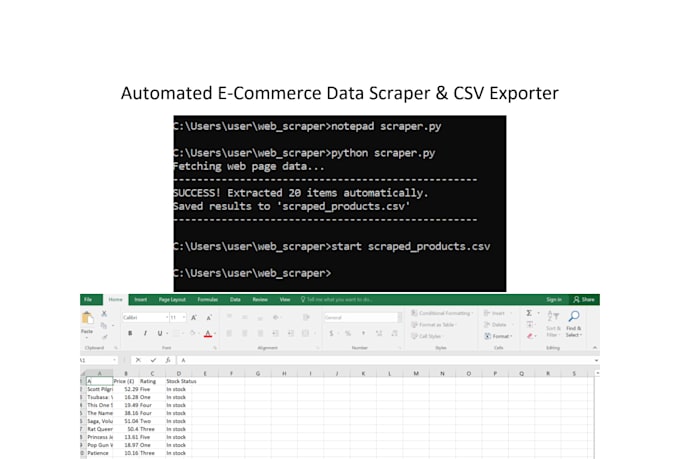Screen dimensions: 680x459
Task: Open the General number format dropdown
Action: point(399,318)
